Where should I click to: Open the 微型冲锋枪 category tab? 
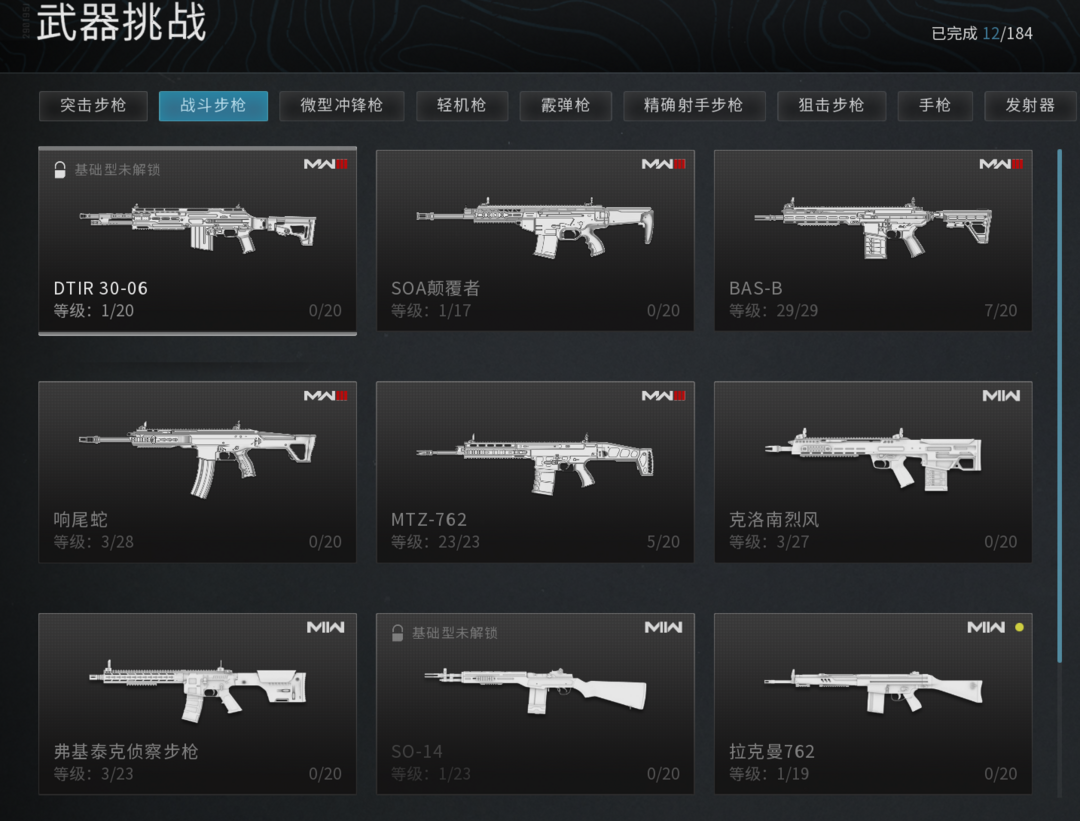[342, 105]
